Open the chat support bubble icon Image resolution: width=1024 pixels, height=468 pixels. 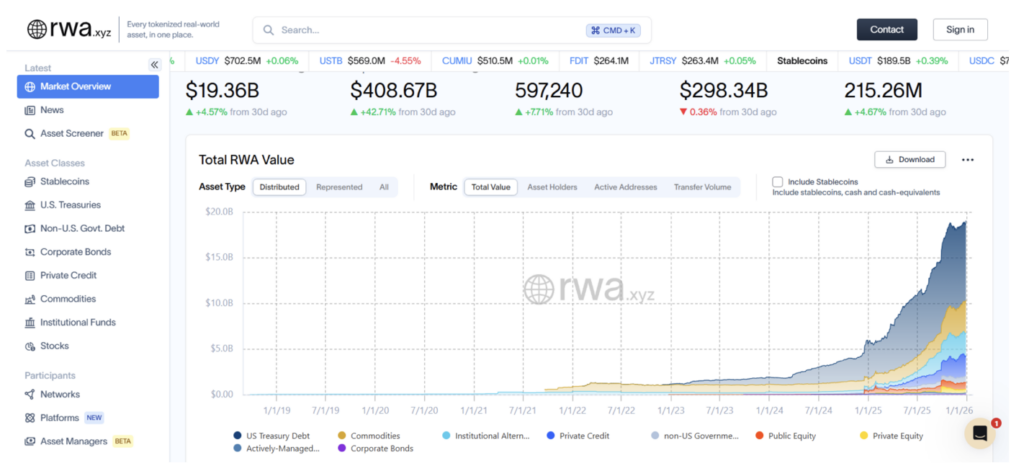point(980,433)
